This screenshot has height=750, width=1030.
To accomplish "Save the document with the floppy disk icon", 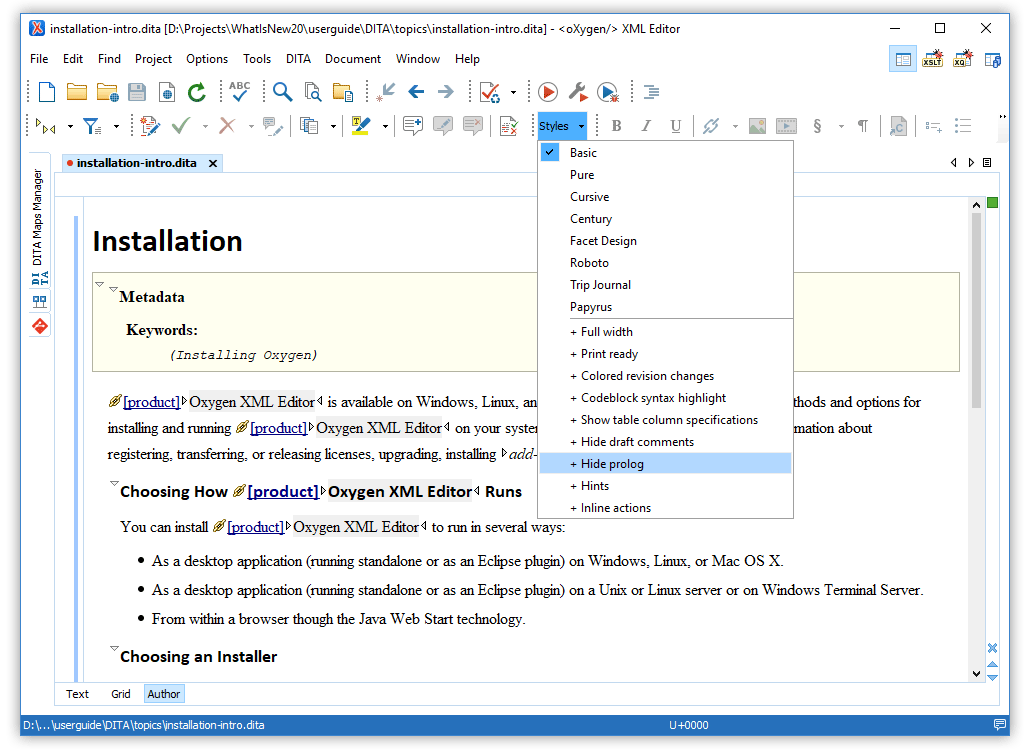I will [137, 92].
